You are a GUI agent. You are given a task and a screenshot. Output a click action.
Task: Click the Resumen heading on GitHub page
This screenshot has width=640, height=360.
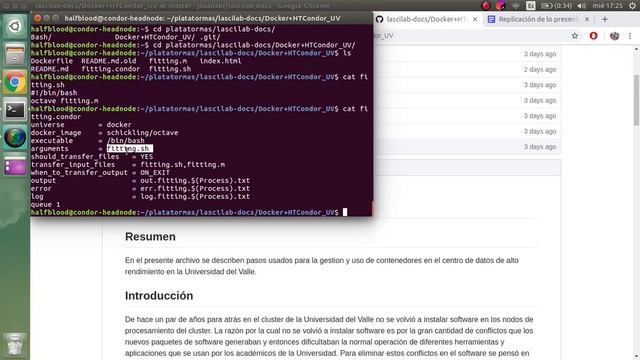point(150,237)
